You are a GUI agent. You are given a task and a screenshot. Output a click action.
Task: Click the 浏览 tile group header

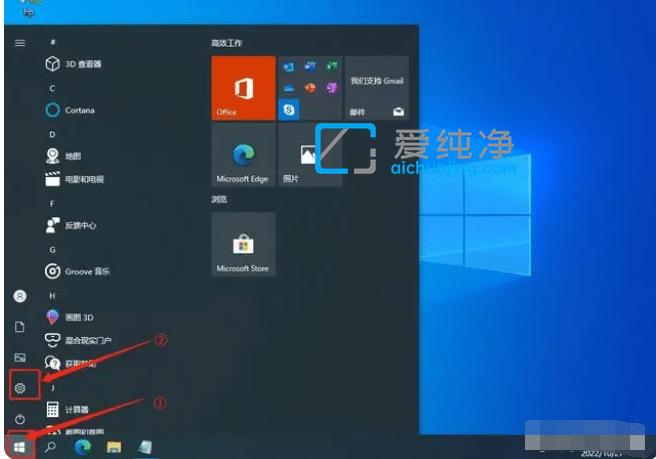(x=219, y=199)
